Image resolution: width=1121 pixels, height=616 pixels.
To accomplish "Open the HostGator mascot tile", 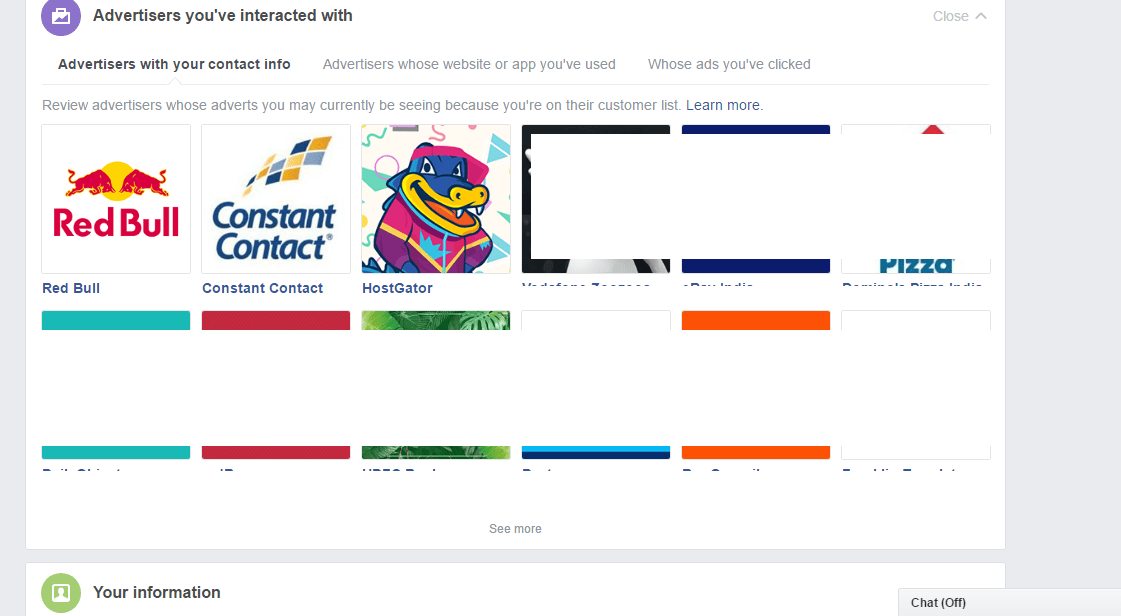I will (436, 199).
